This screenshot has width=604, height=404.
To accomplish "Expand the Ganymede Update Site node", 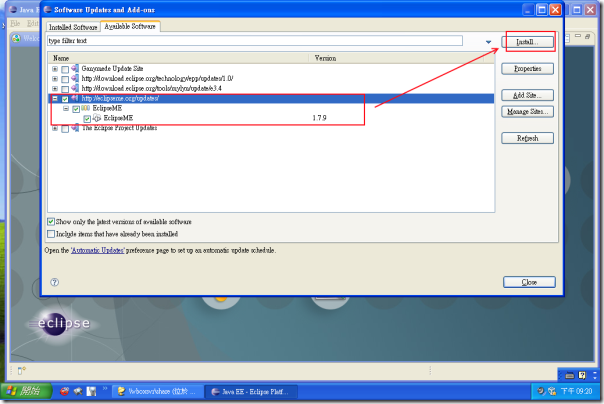I will (55, 69).
